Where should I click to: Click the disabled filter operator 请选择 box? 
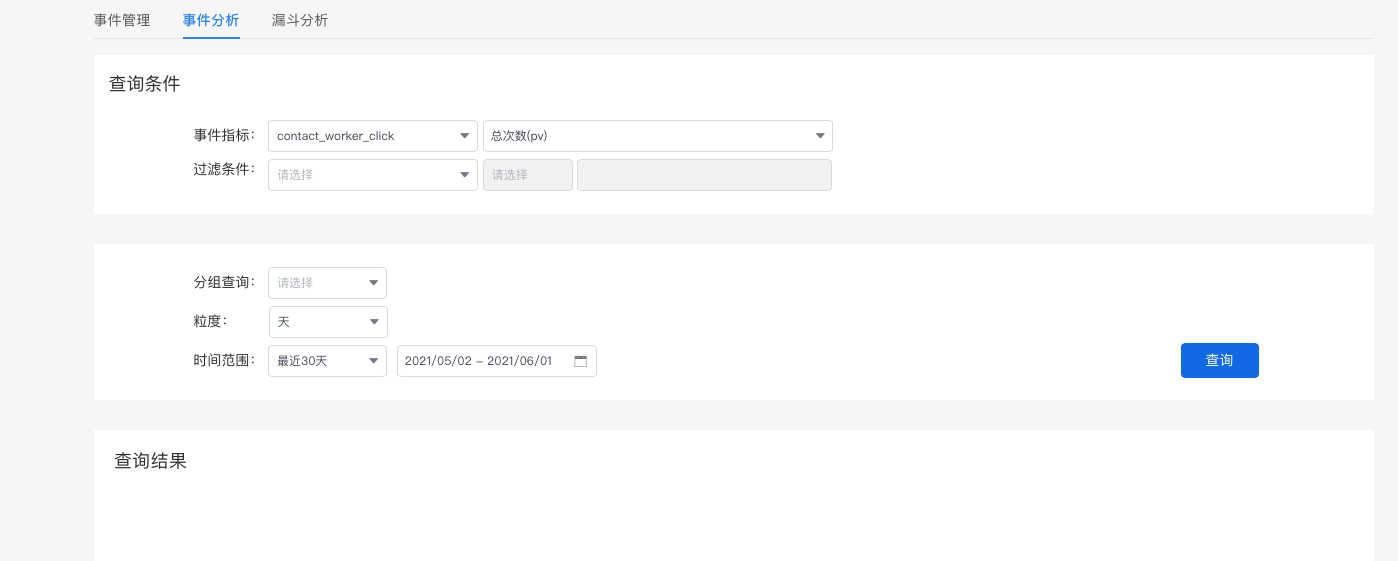click(x=528, y=175)
